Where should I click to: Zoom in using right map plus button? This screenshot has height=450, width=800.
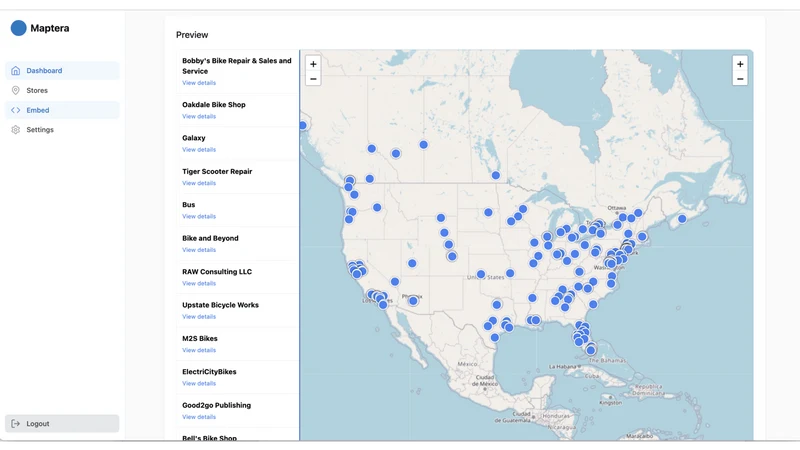coord(740,64)
